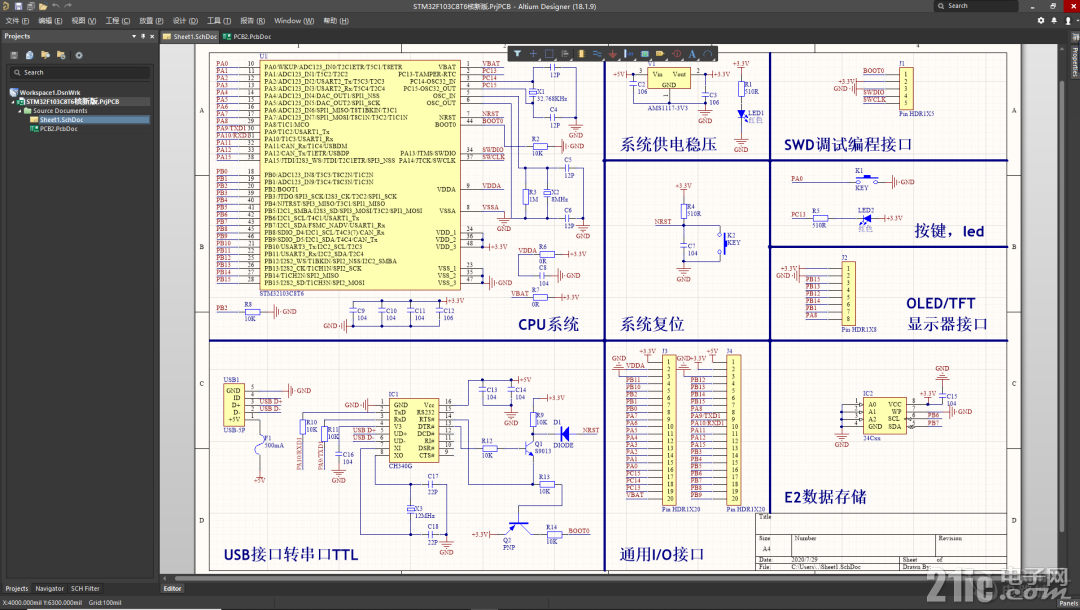The height and width of the screenshot is (610, 1080).
Task: Click the open project documents folder icon
Action: point(45,55)
